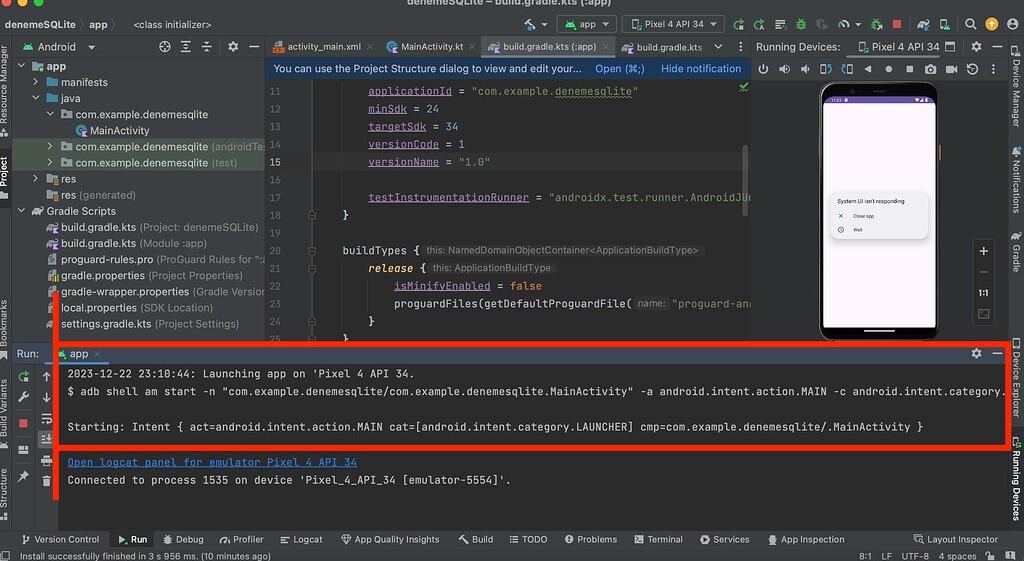
Task: Click the Apply Code Changes icon
Action: pos(780,24)
